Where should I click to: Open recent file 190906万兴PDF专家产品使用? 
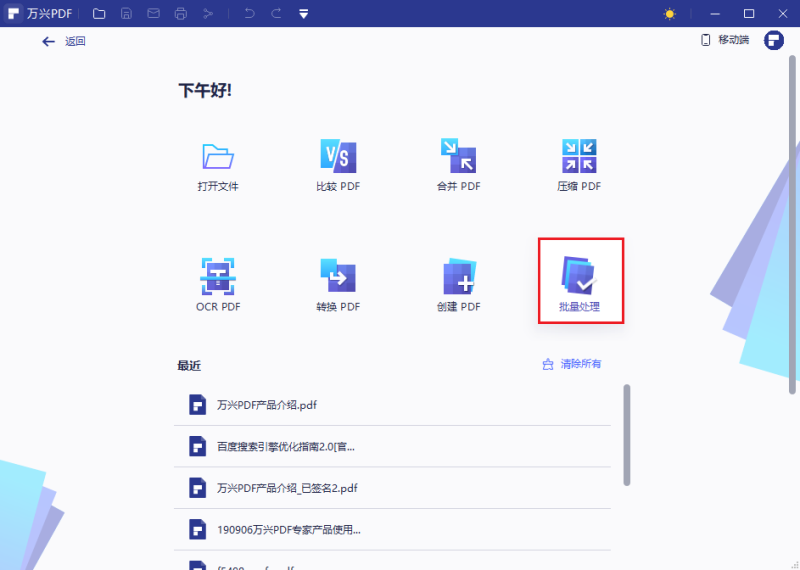pos(392,530)
